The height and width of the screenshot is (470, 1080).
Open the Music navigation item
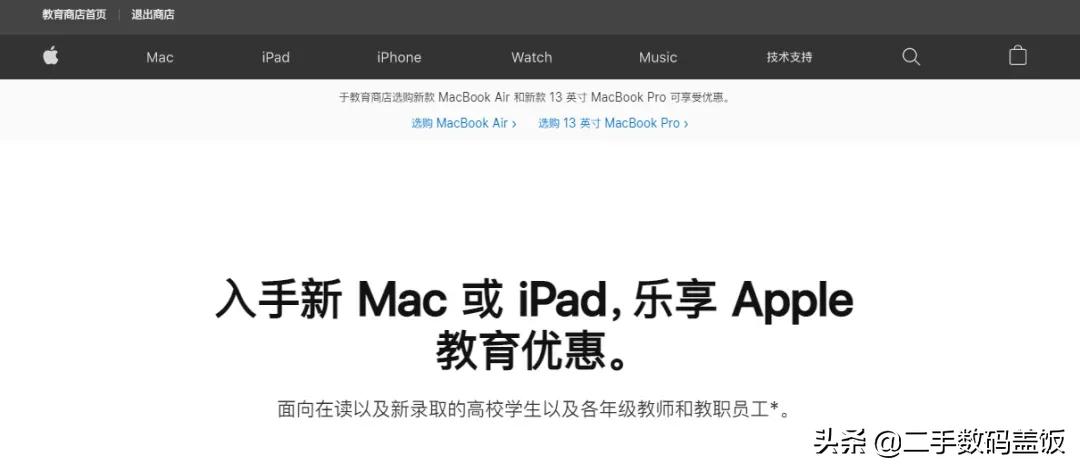(x=658, y=57)
